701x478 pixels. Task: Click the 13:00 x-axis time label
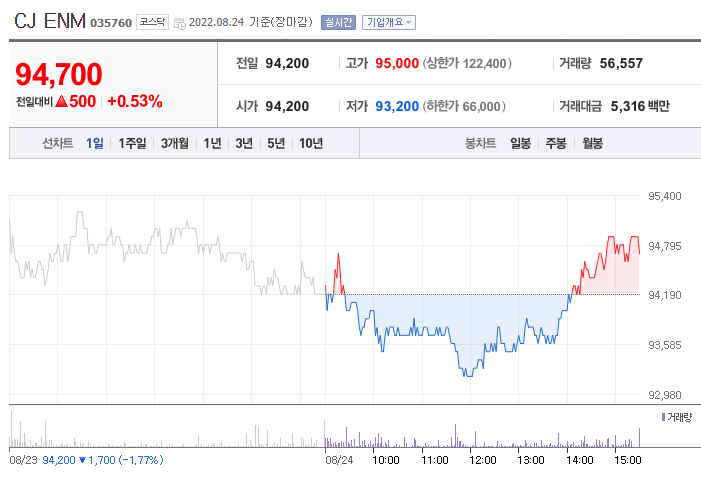[531, 460]
